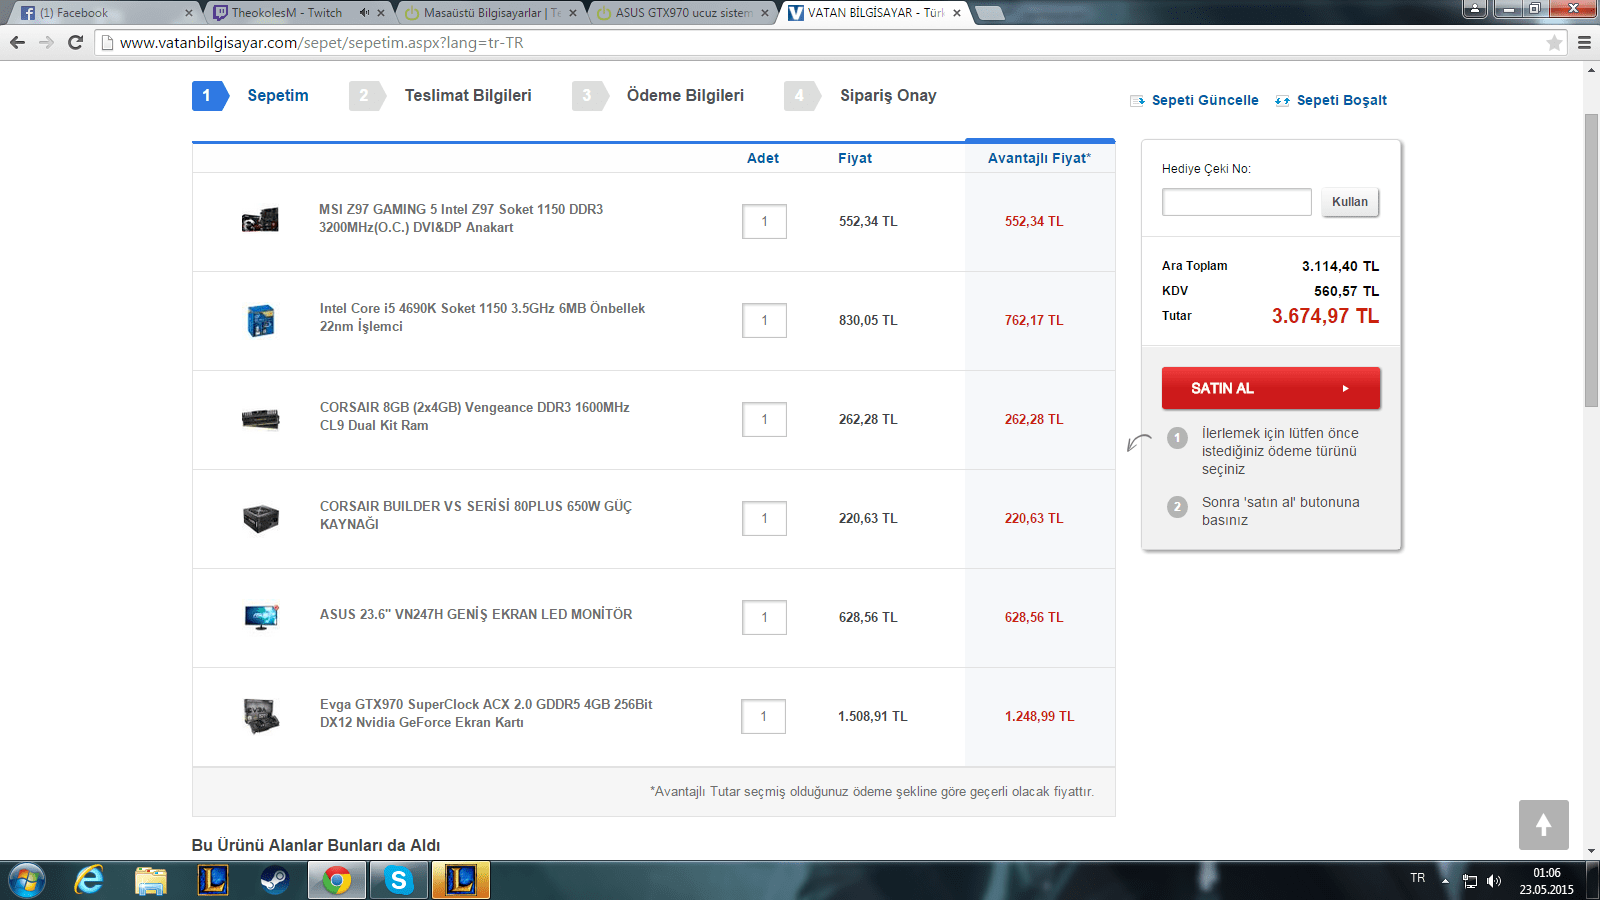The image size is (1600, 900).
Task: Click the KDV value 560,57 TL
Action: coord(1346,291)
